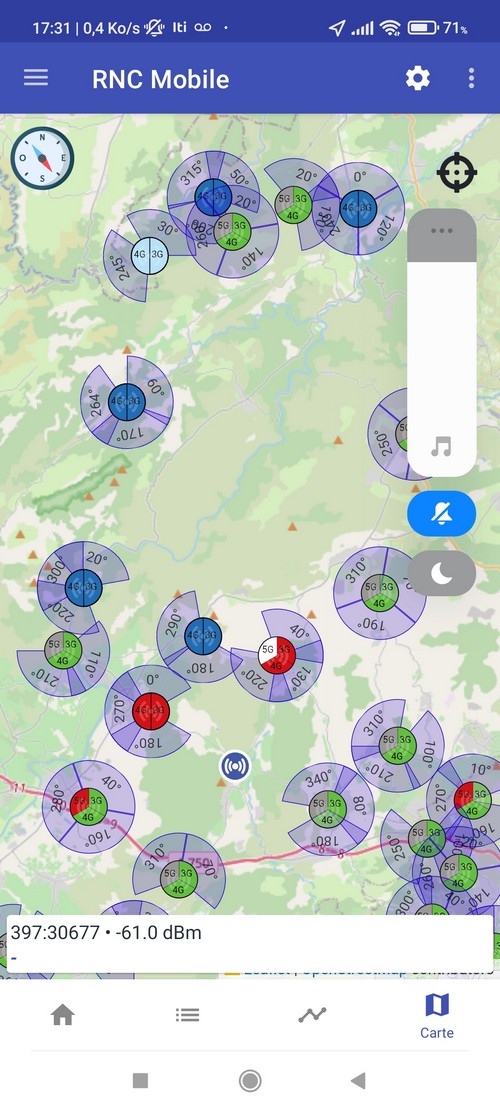Tap the Android home circle button

point(250,1081)
